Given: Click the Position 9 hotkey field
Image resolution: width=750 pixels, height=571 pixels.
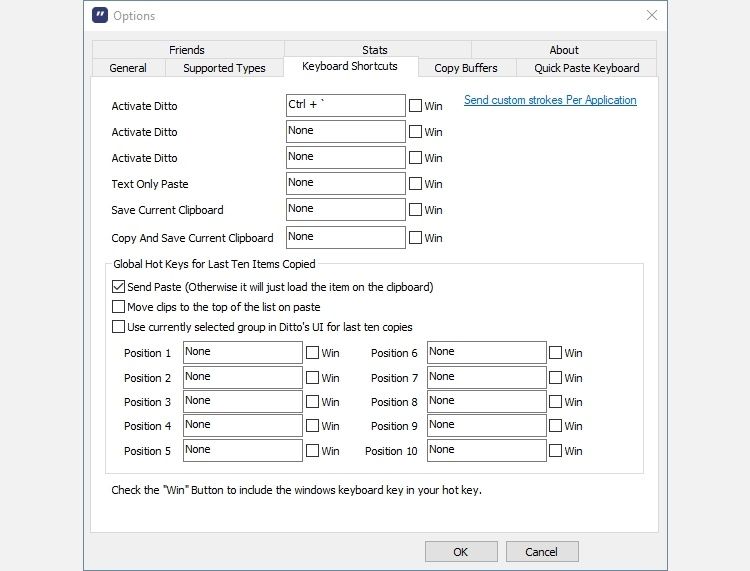Looking at the screenshot, I should (x=486, y=425).
